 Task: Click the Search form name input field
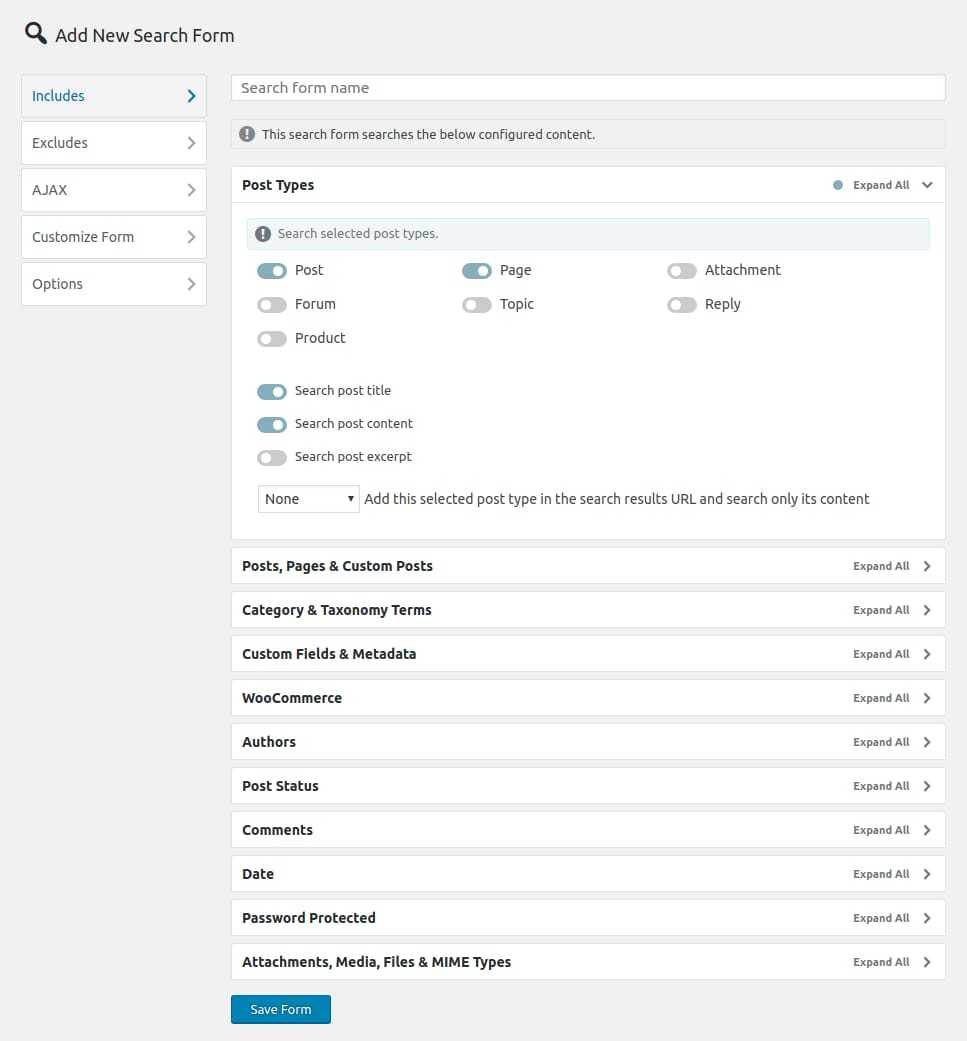pyautogui.click(x=588, y=88)
